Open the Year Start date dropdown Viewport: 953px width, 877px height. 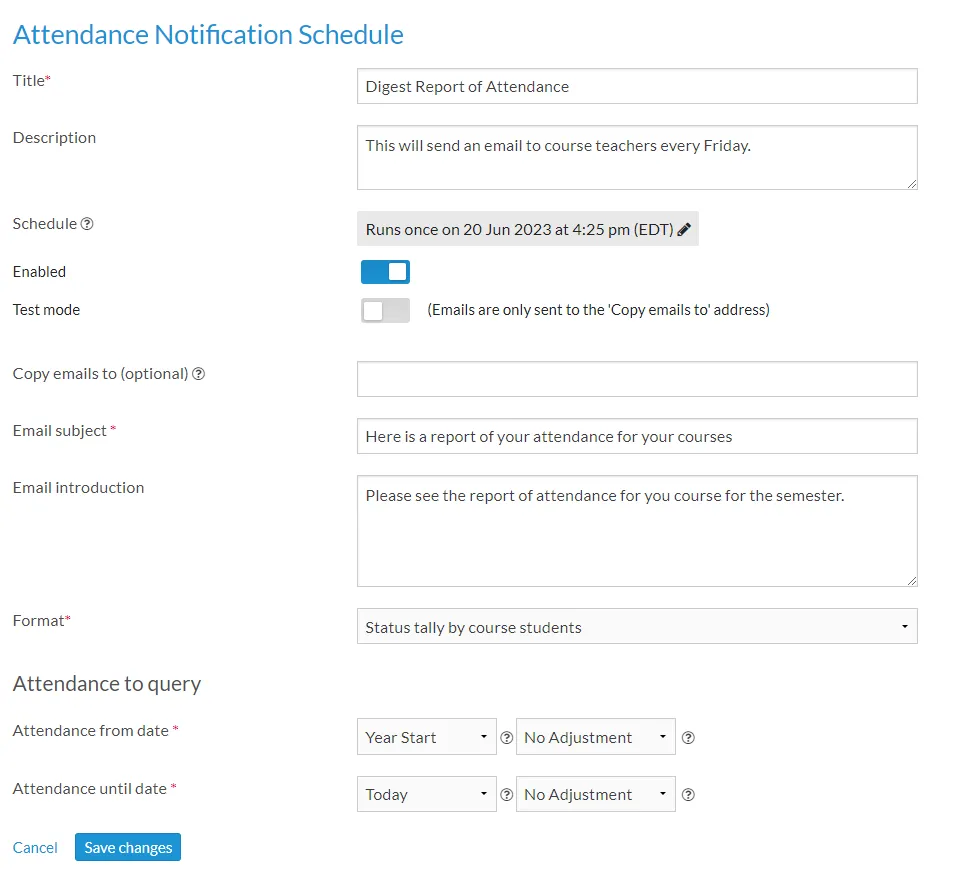[x=427, y=737]
